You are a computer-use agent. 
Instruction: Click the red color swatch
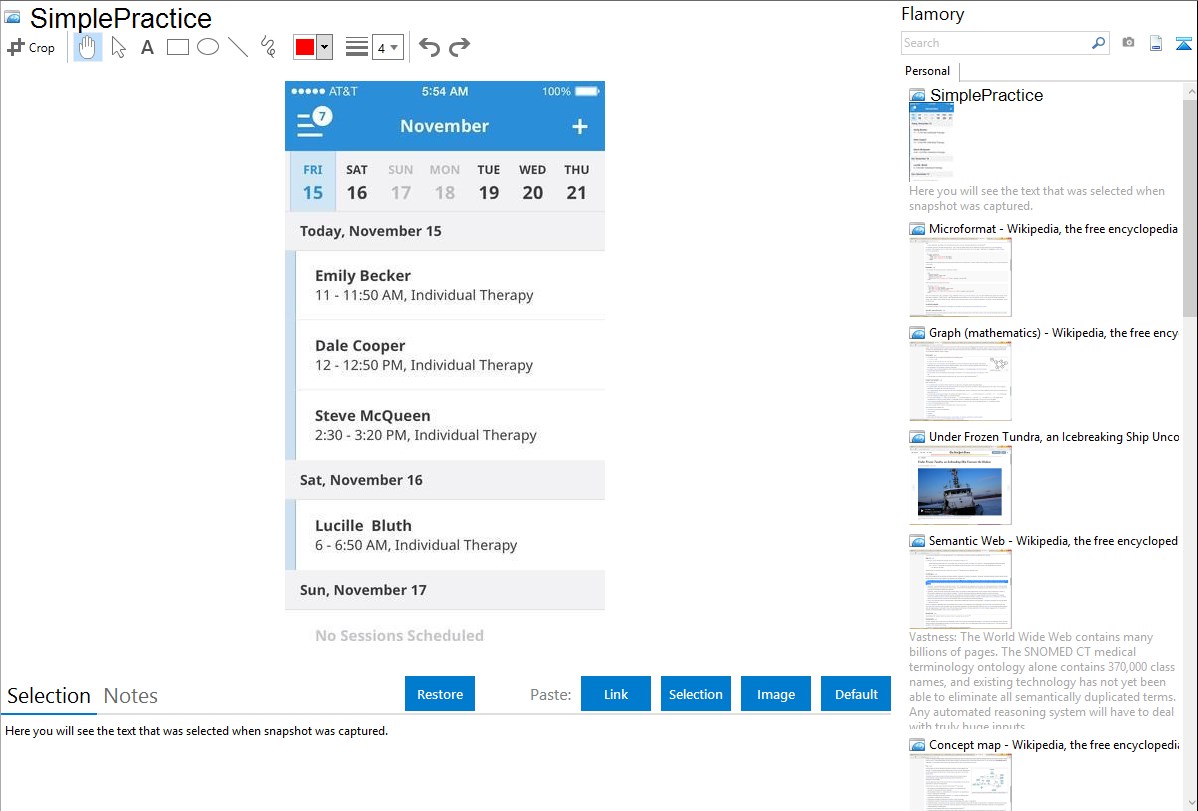305,47
